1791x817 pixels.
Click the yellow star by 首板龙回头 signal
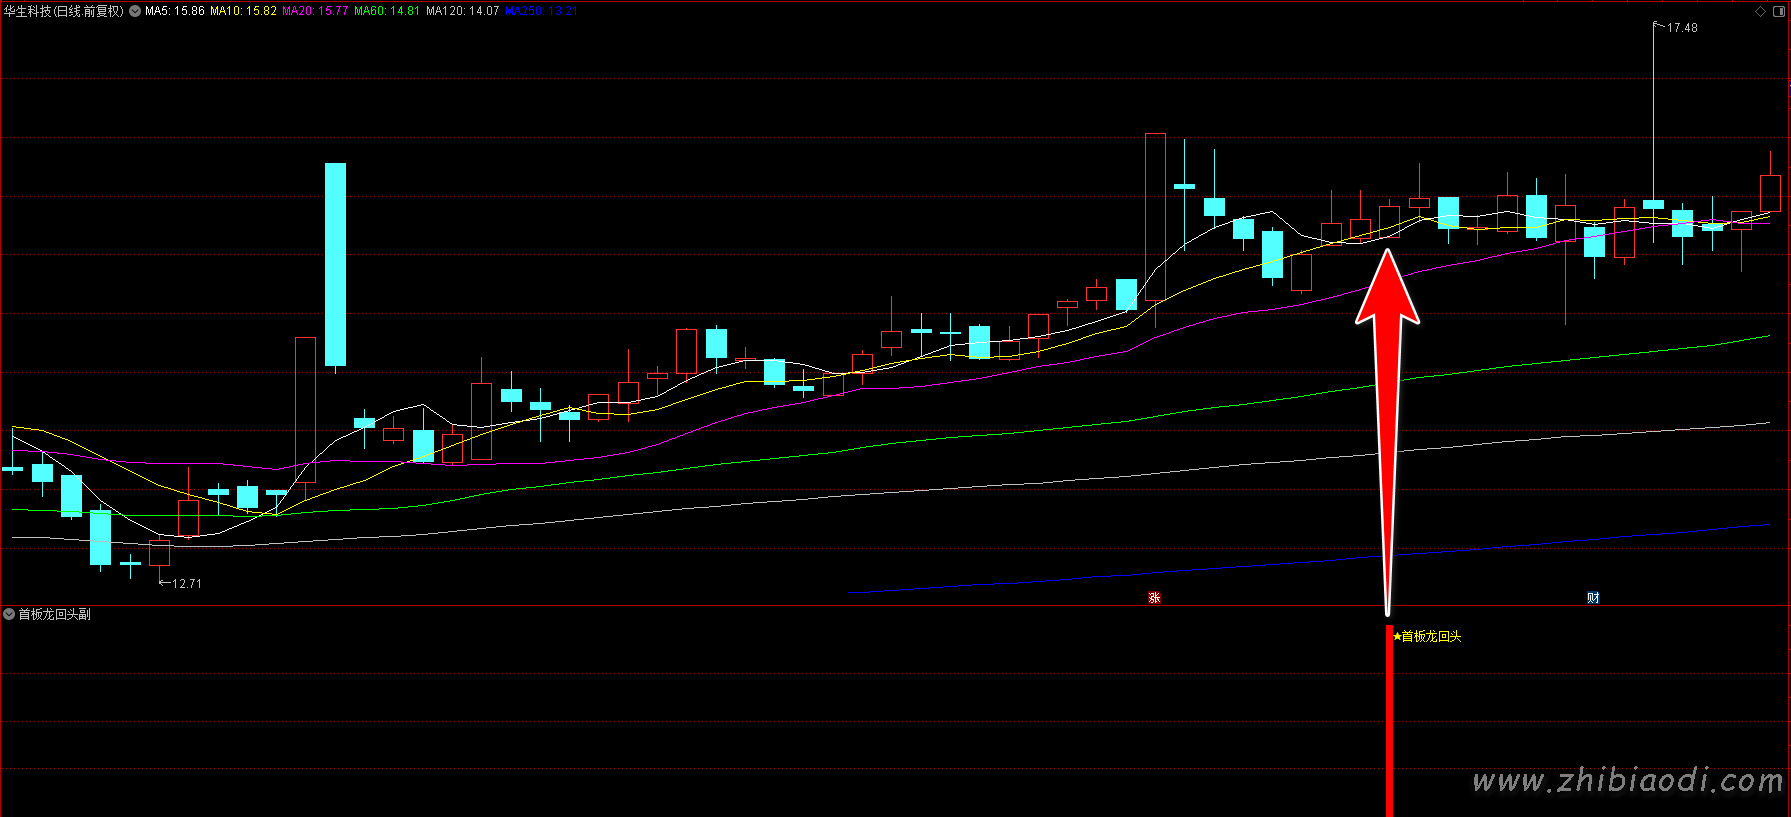point(1397,637)
